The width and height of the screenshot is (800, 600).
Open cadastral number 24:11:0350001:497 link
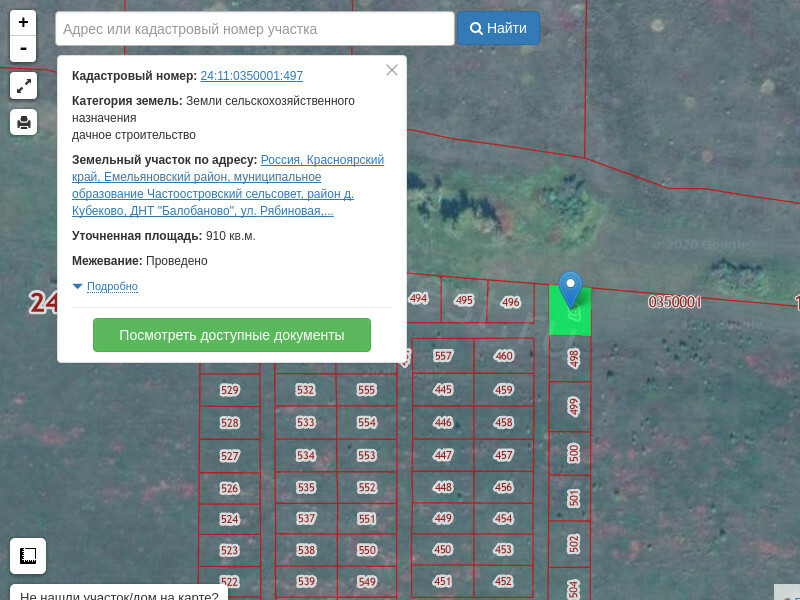251,76
